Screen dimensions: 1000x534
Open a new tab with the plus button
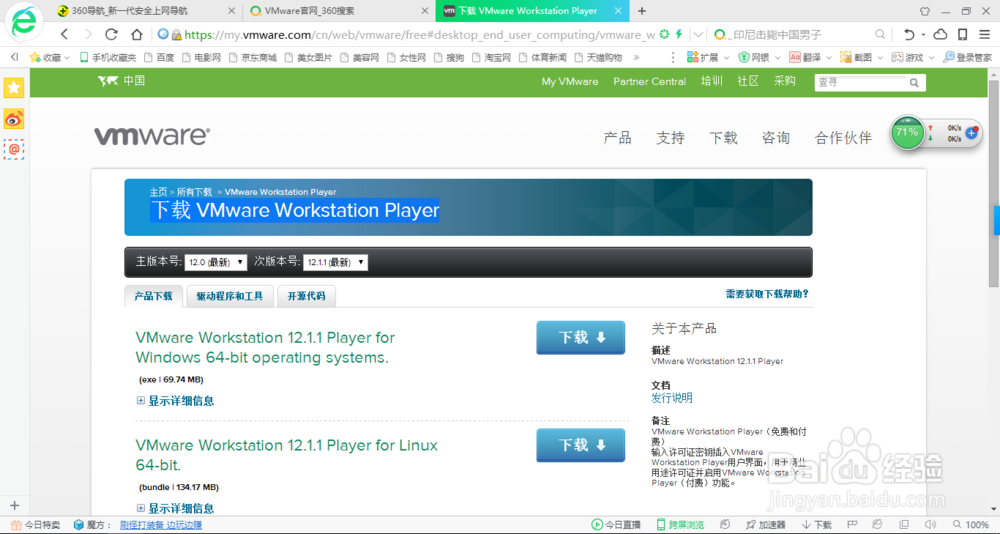tap(642, 11)
